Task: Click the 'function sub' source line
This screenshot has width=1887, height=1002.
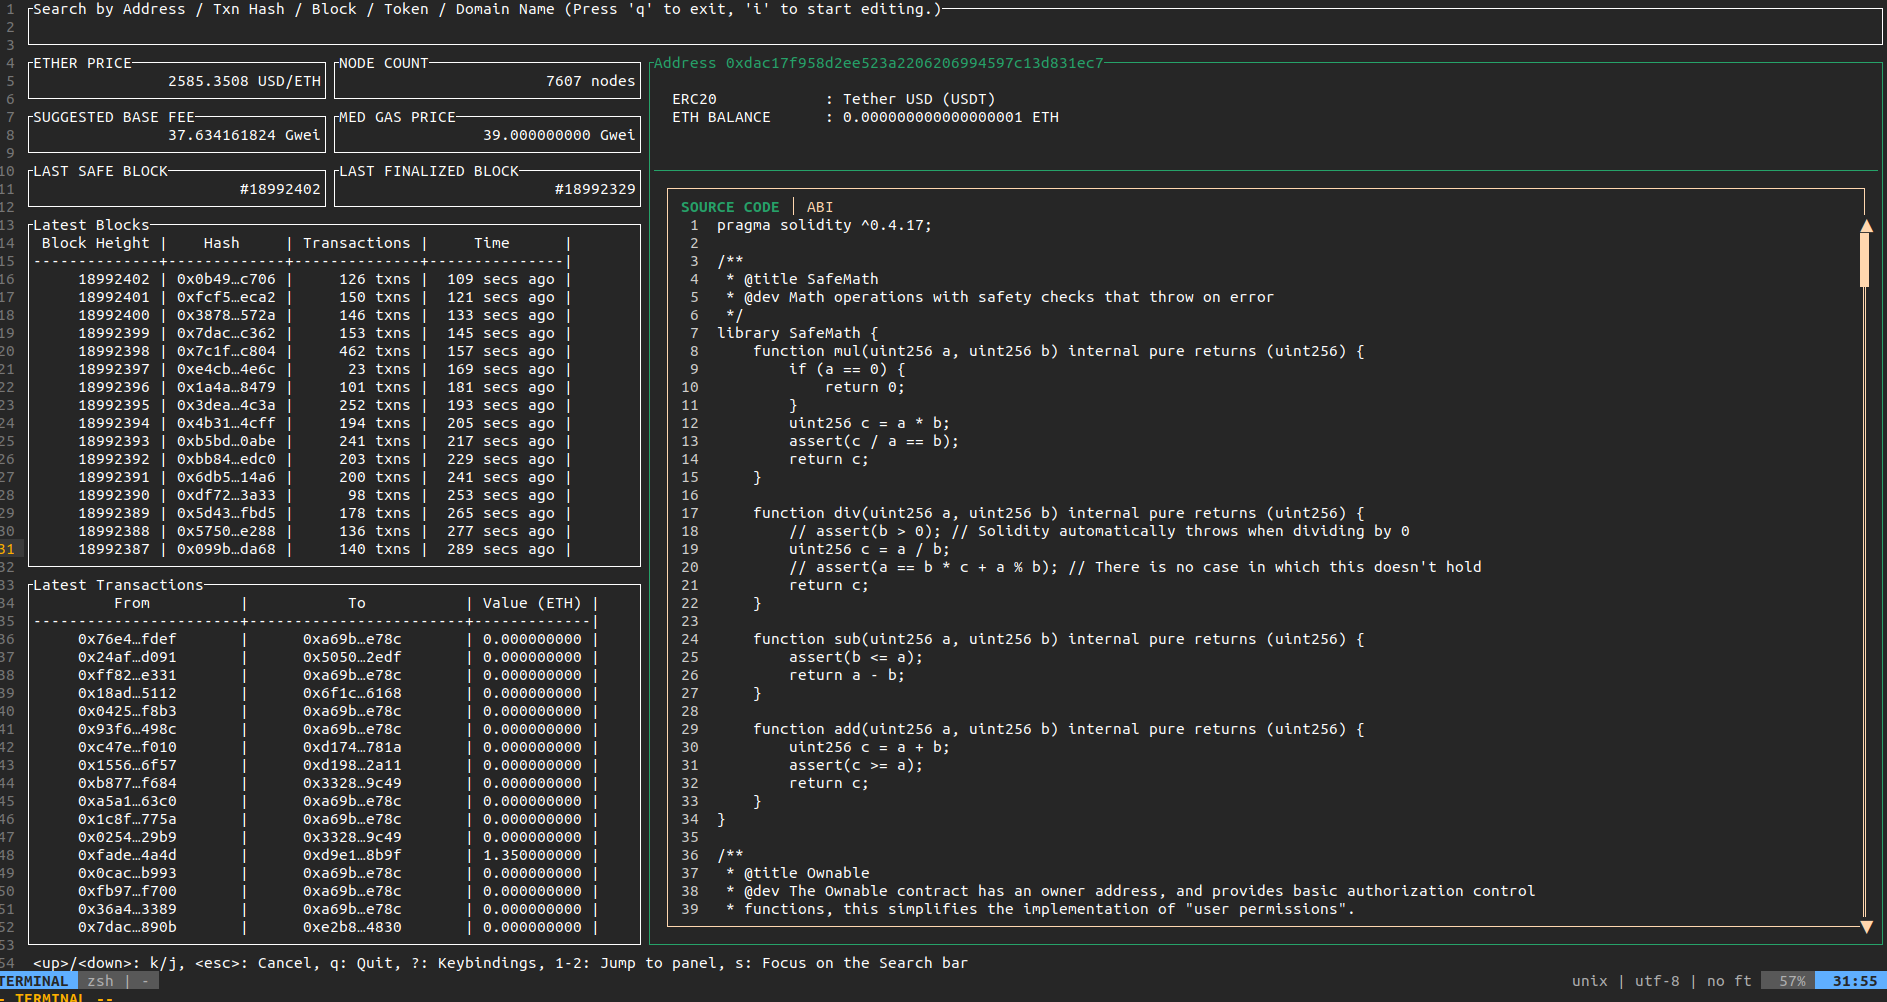Action: click(1059, 639)
